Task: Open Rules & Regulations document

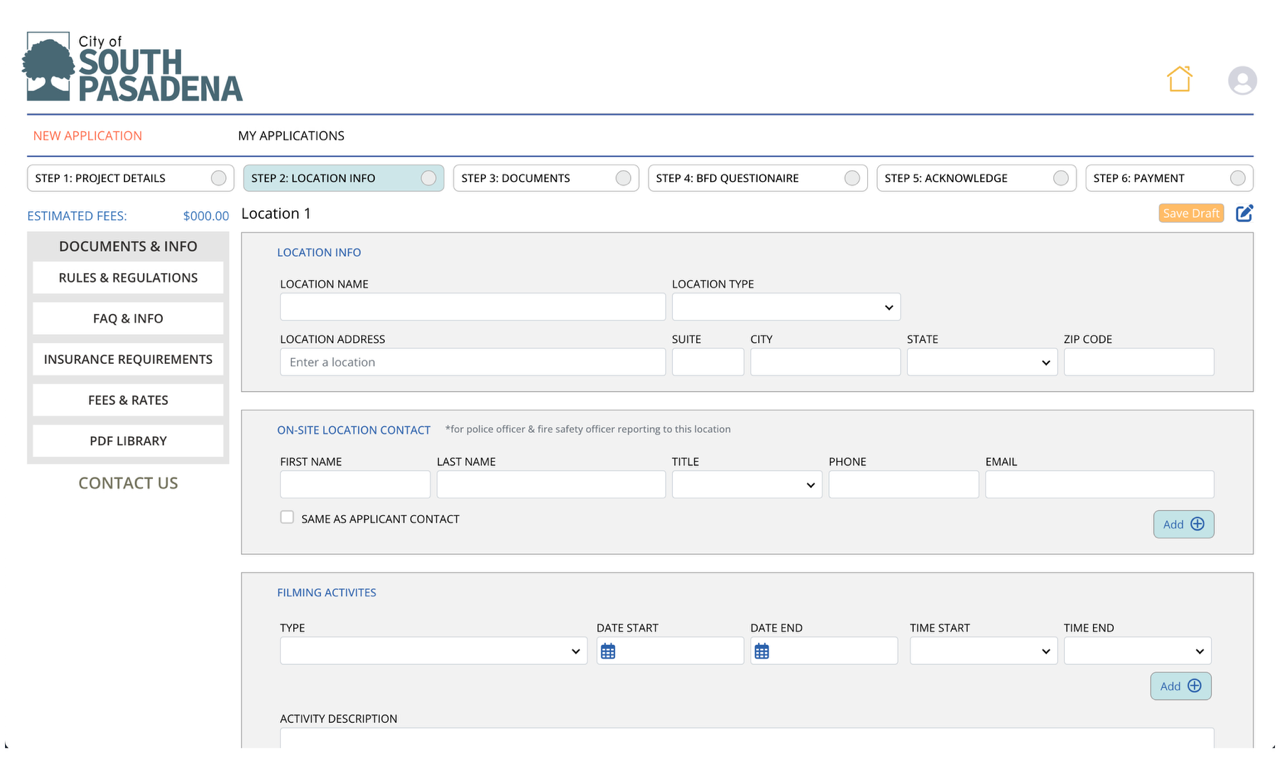Action: pyautogui.click(x=128, y=278)
